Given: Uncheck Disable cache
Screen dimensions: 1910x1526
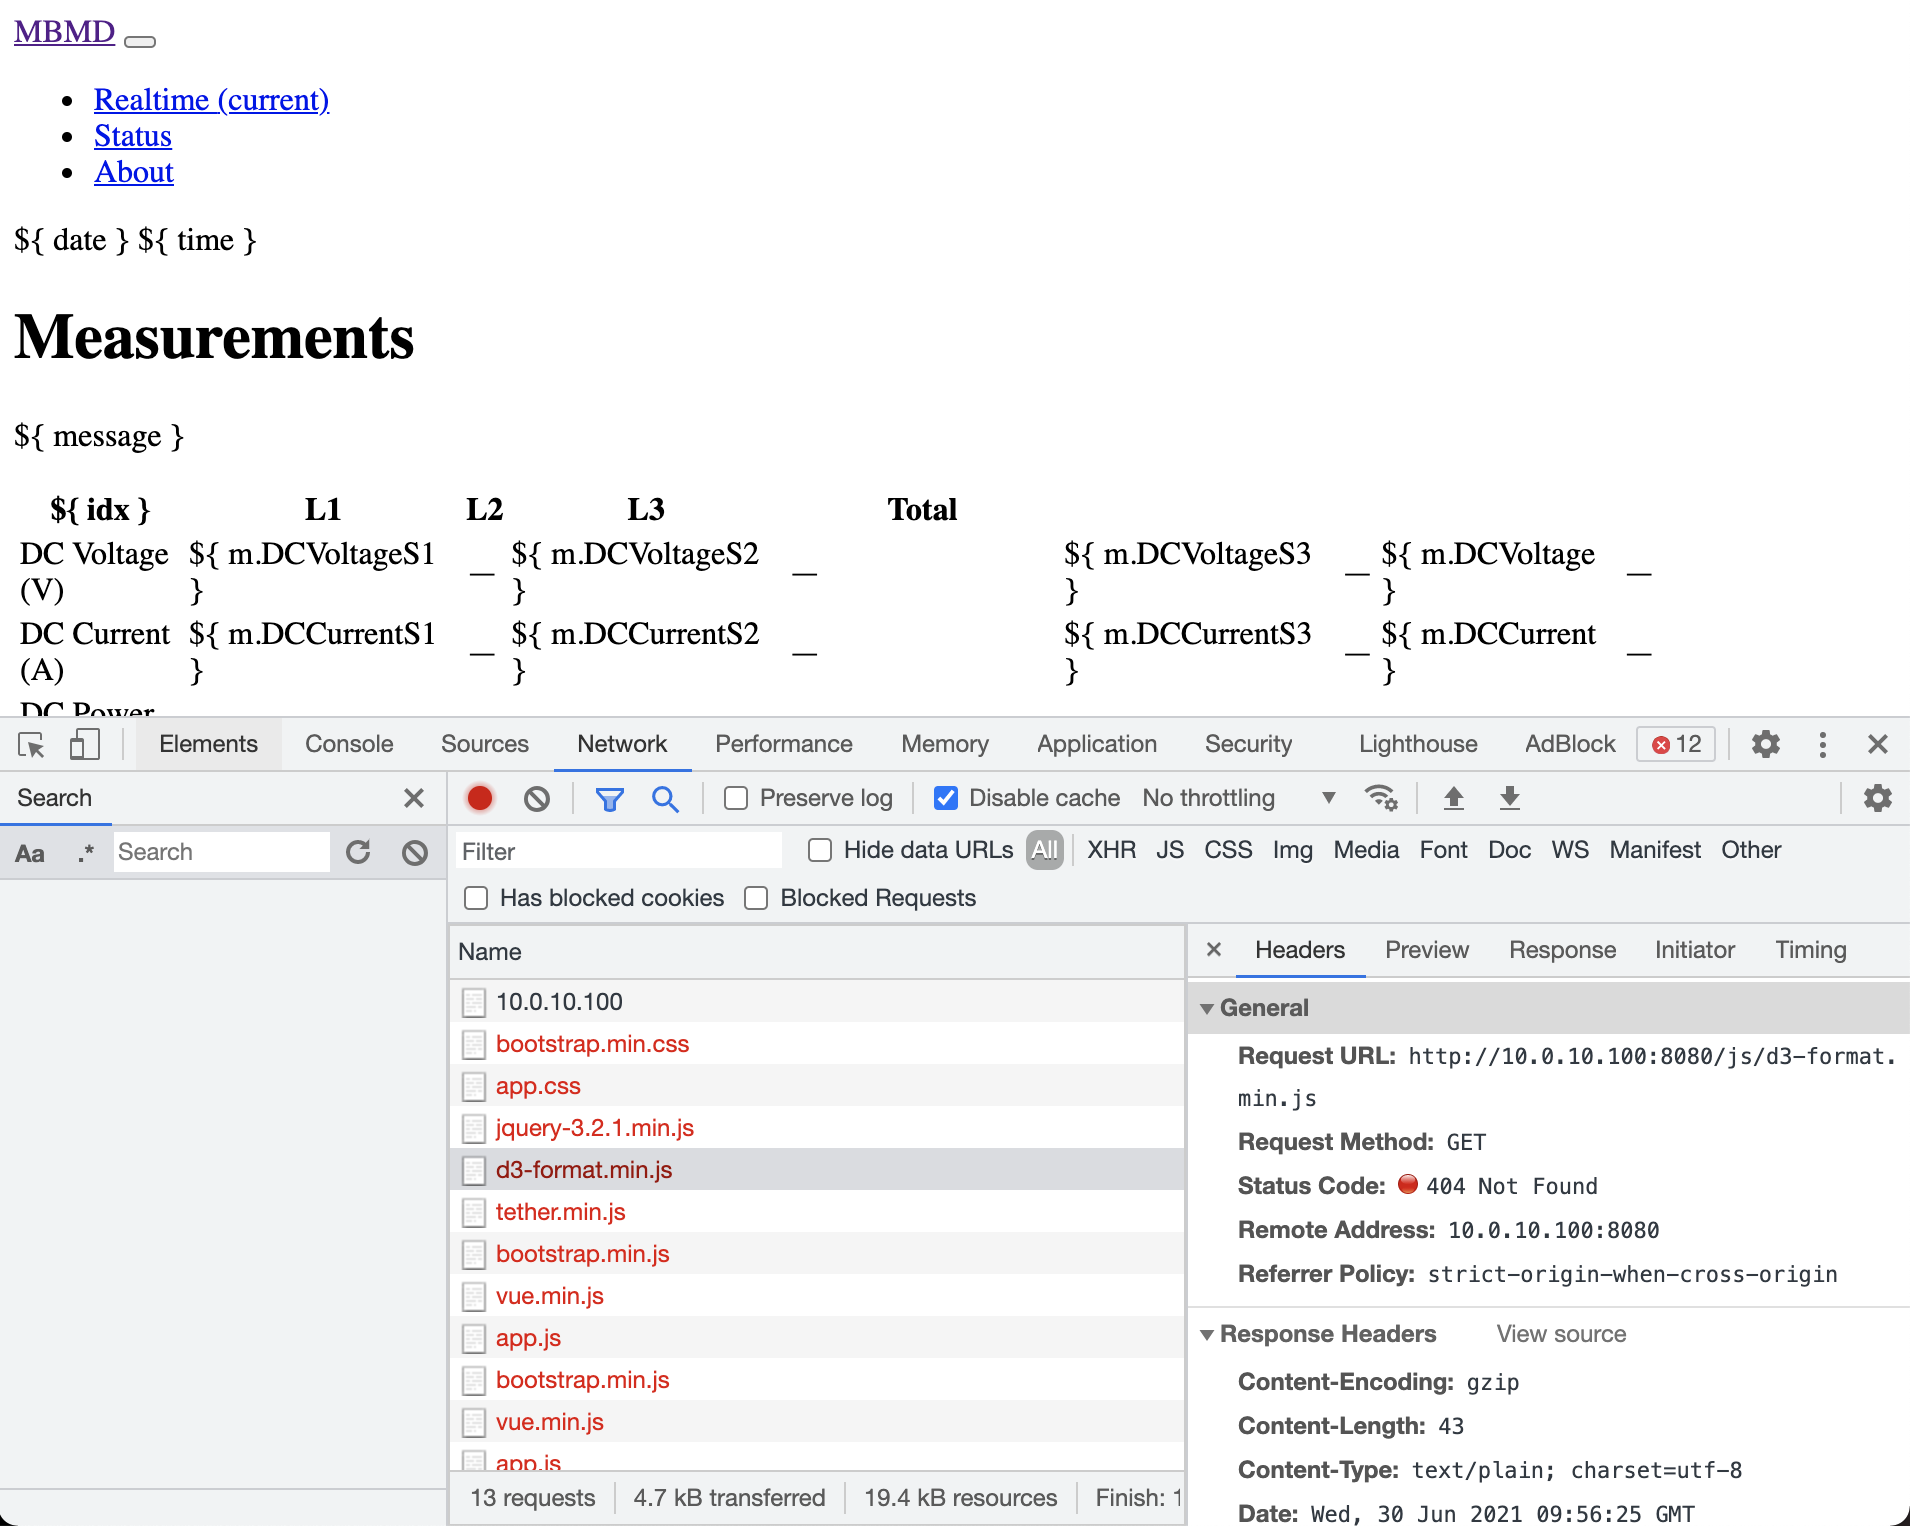Looking at the screenshot, I should (946, 798).
